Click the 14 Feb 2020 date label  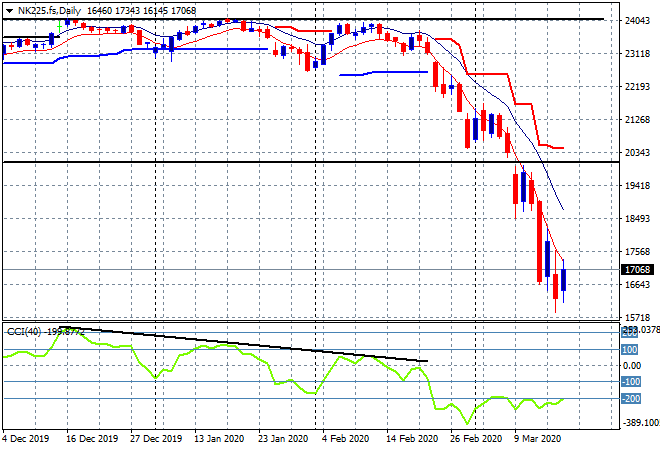[x=412, y=439]
